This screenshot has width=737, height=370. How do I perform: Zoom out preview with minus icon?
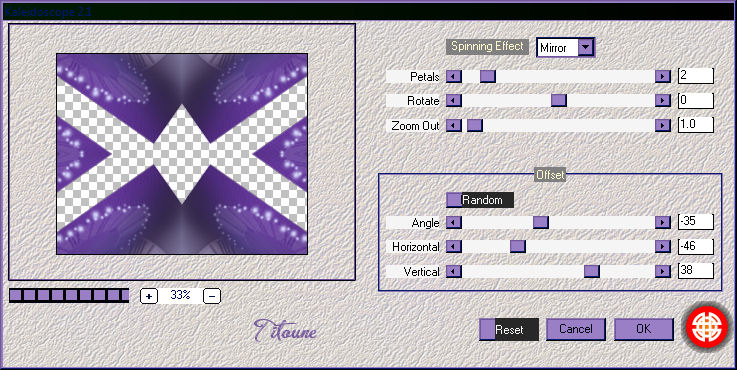pyautogui.click(x=212, y=296)
